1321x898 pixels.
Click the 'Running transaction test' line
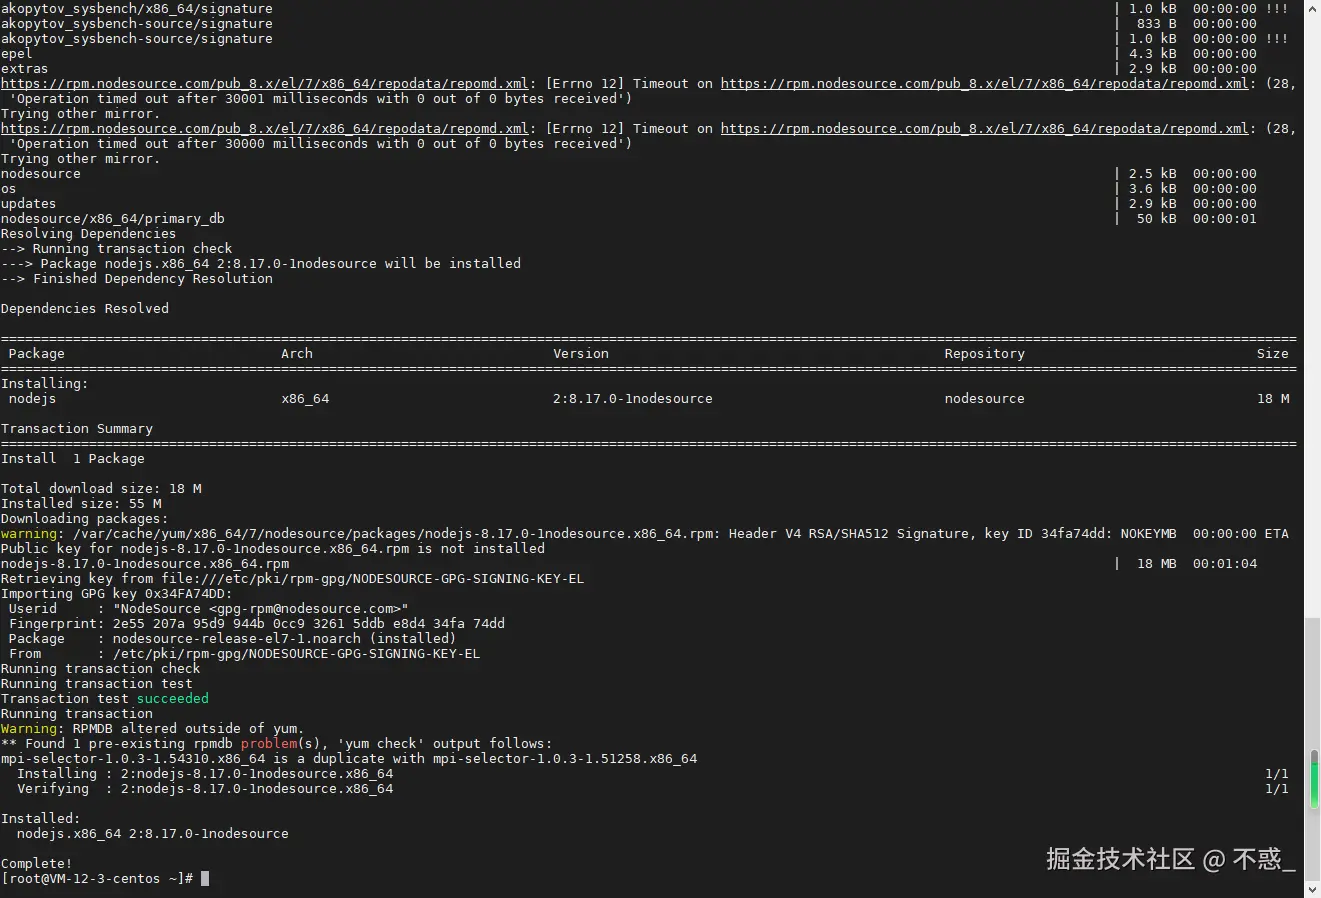pyautogui.click(x=97, y=684)
